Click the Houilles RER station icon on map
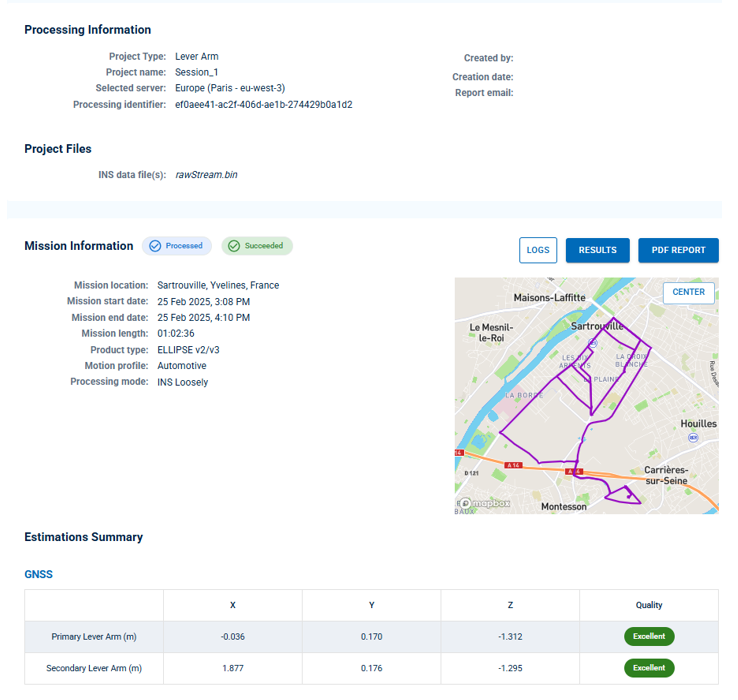 (694, 438)
